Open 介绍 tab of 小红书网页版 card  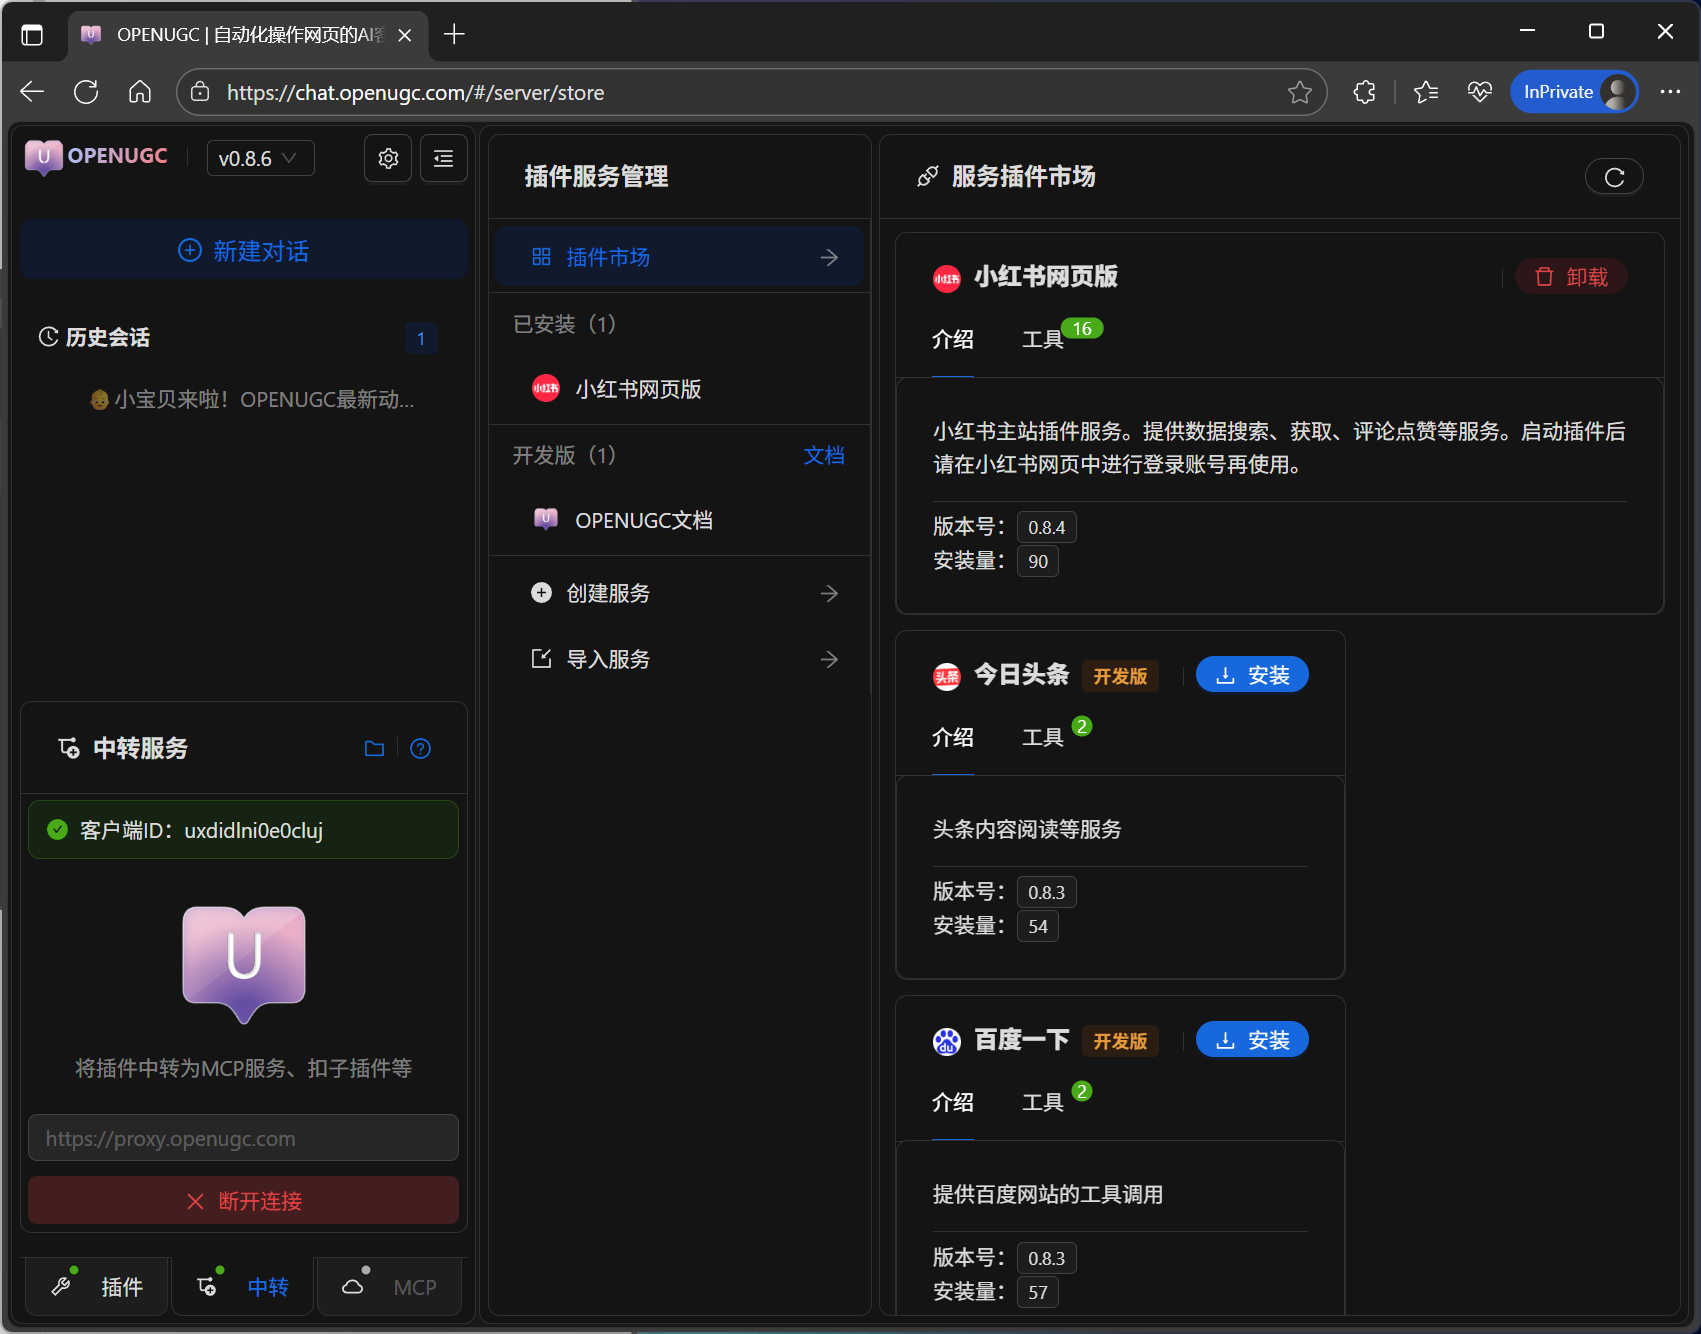pyautogui.click(x=953, y=339)
